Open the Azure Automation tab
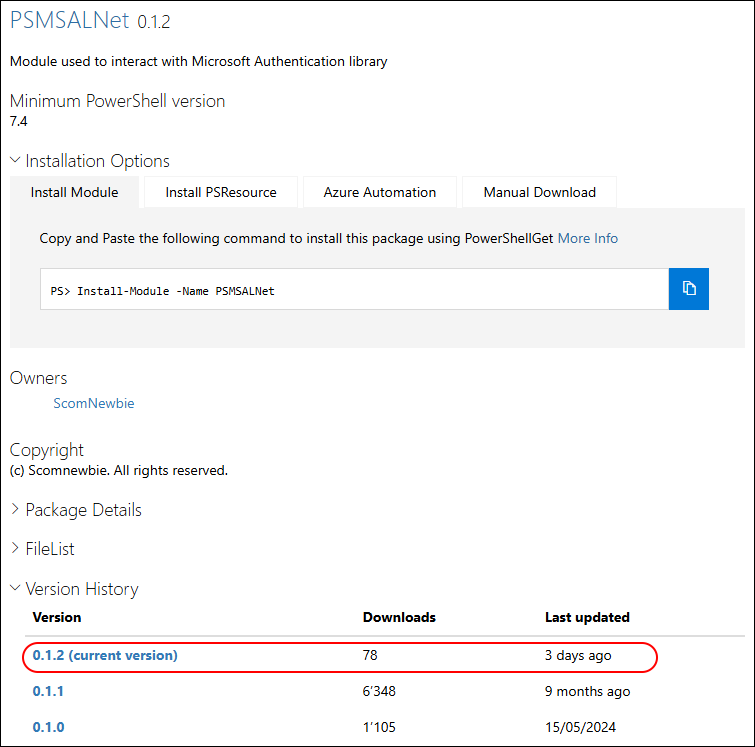The width and height of the screenshot is (755, 747). [x=379, y=192]
